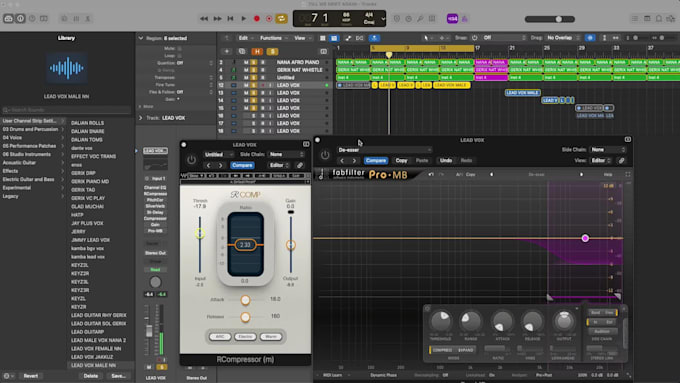Toggle global Hide (H) button
680x383 pixels.
point(257,52)
